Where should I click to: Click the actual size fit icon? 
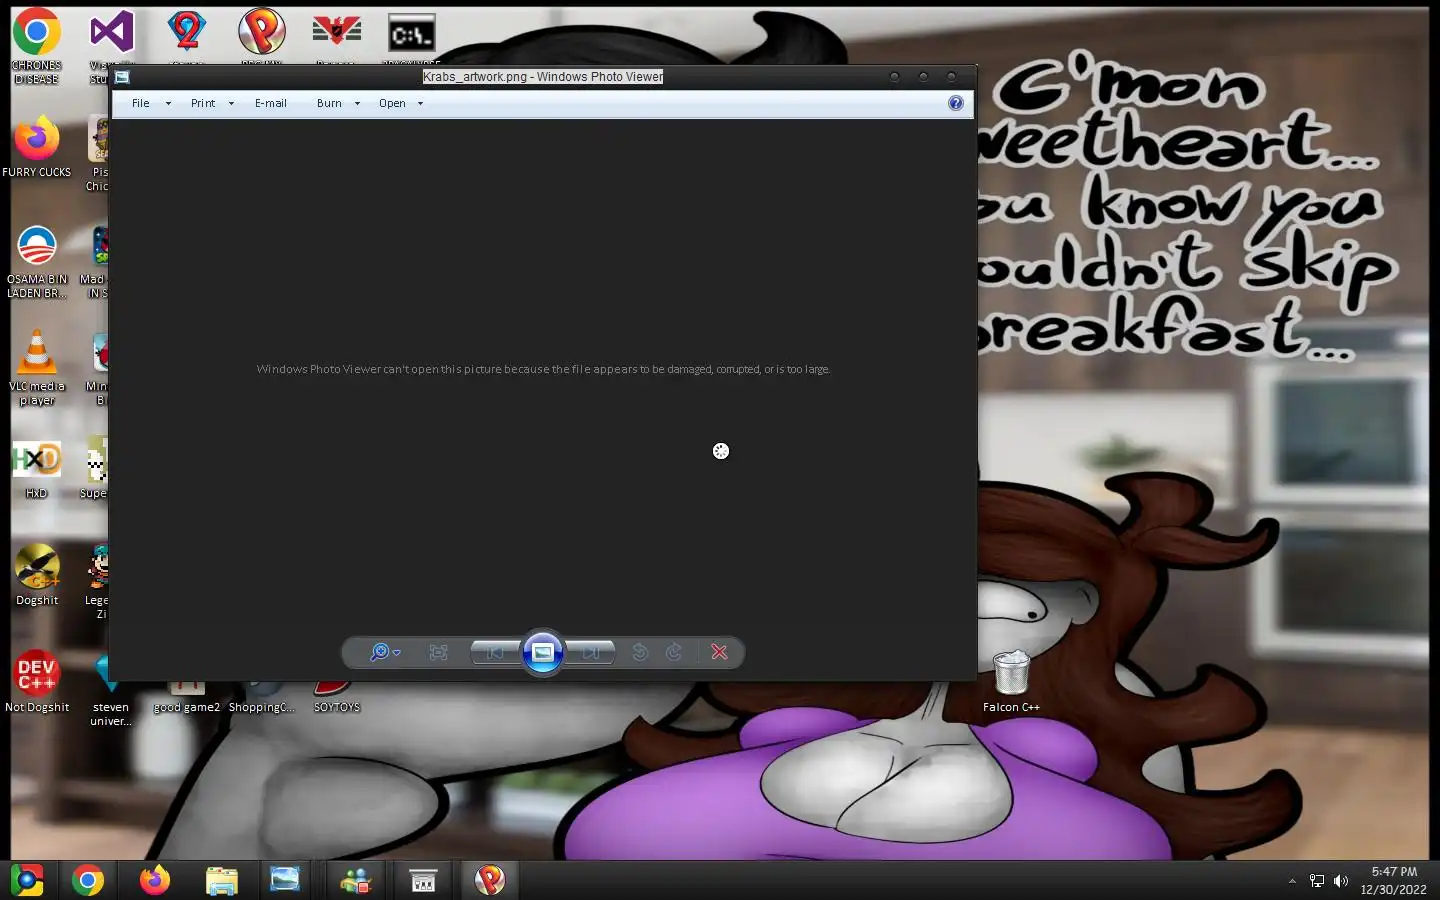coord(438,652)
